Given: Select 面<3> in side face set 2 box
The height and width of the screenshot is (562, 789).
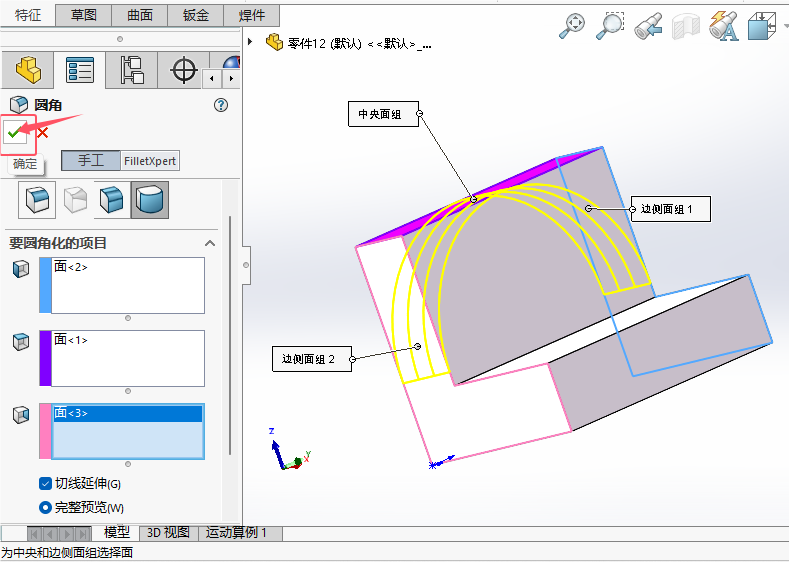Looking at the screenshot, I should click(x=128, y=413).
